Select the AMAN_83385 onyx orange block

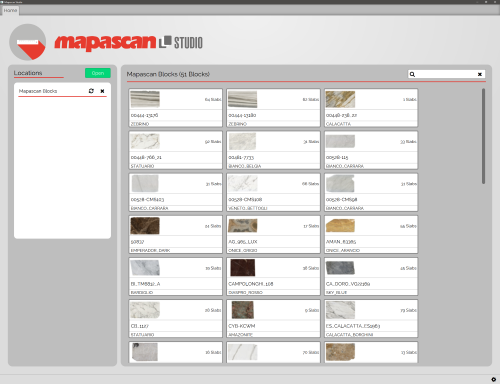tap(371, 234)
